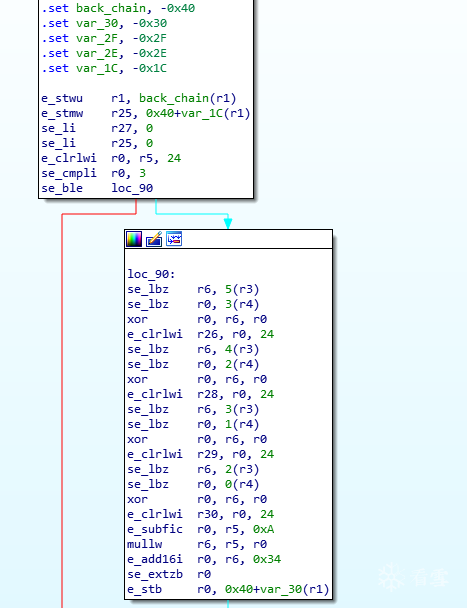Click the 'se_lbz r6, 5(r3)' instruction
This screenshot has width=467, height=608.
[x=193, y=289]
